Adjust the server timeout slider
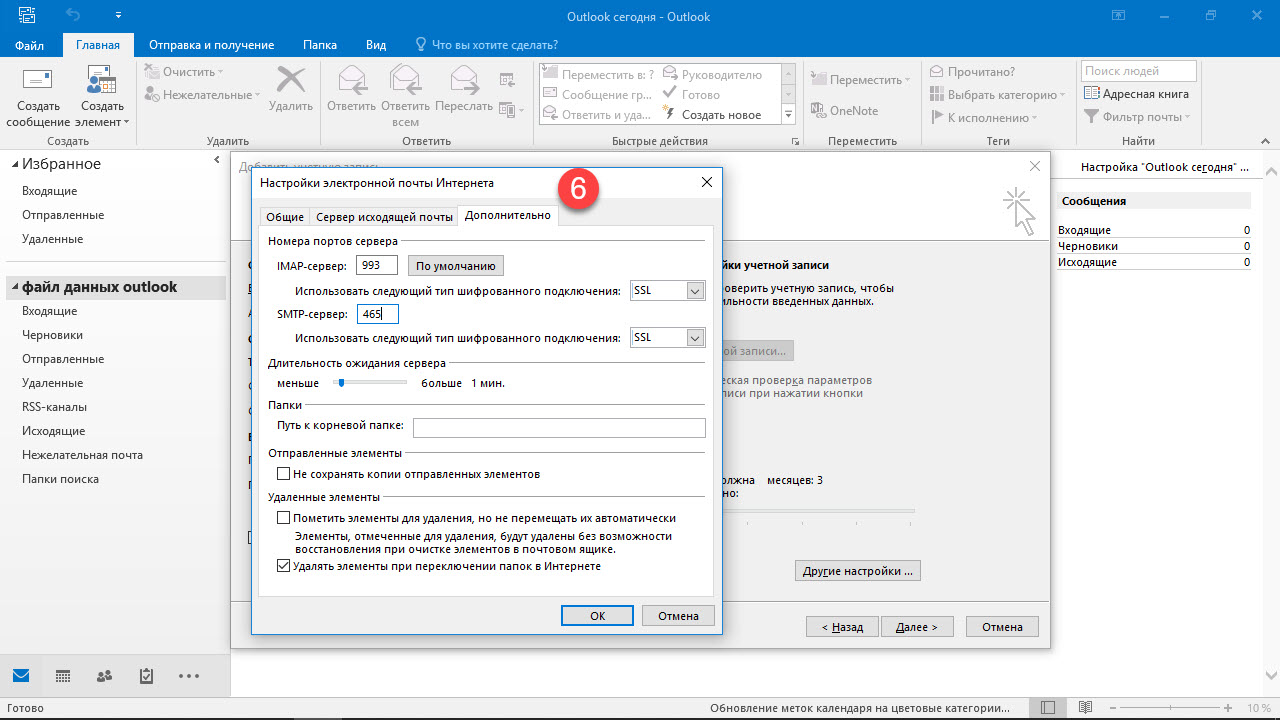The width and height of the screenshot is (1280, 720). point(341,383)
